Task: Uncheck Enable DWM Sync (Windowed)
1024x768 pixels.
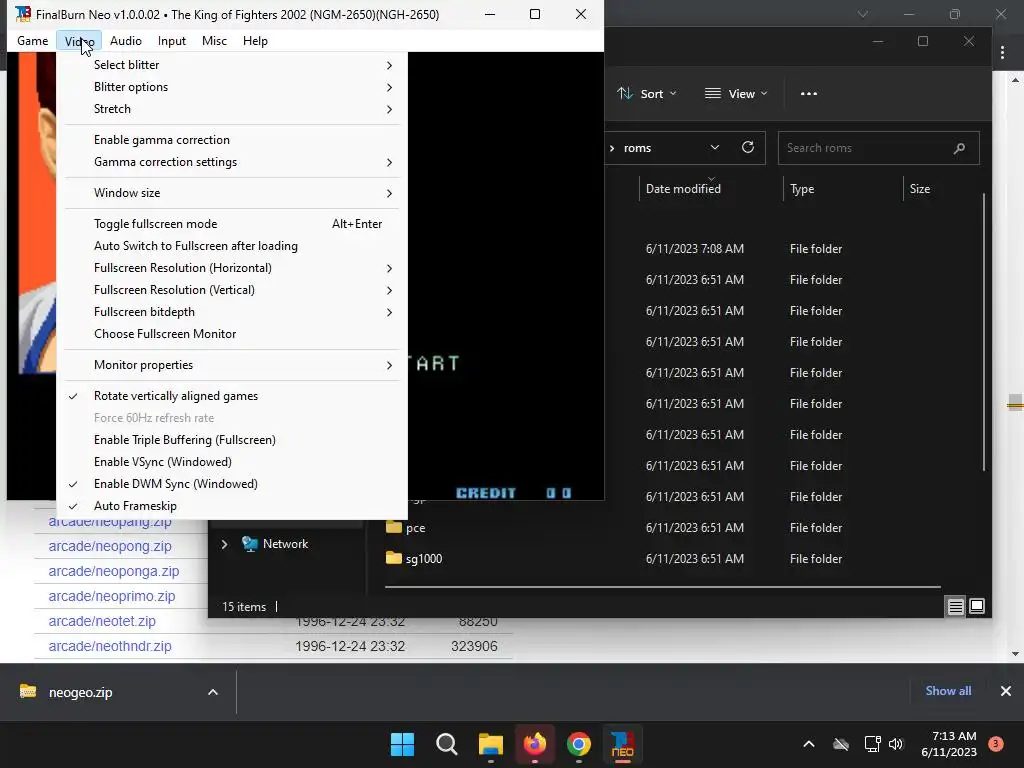Action: (232, 484)
